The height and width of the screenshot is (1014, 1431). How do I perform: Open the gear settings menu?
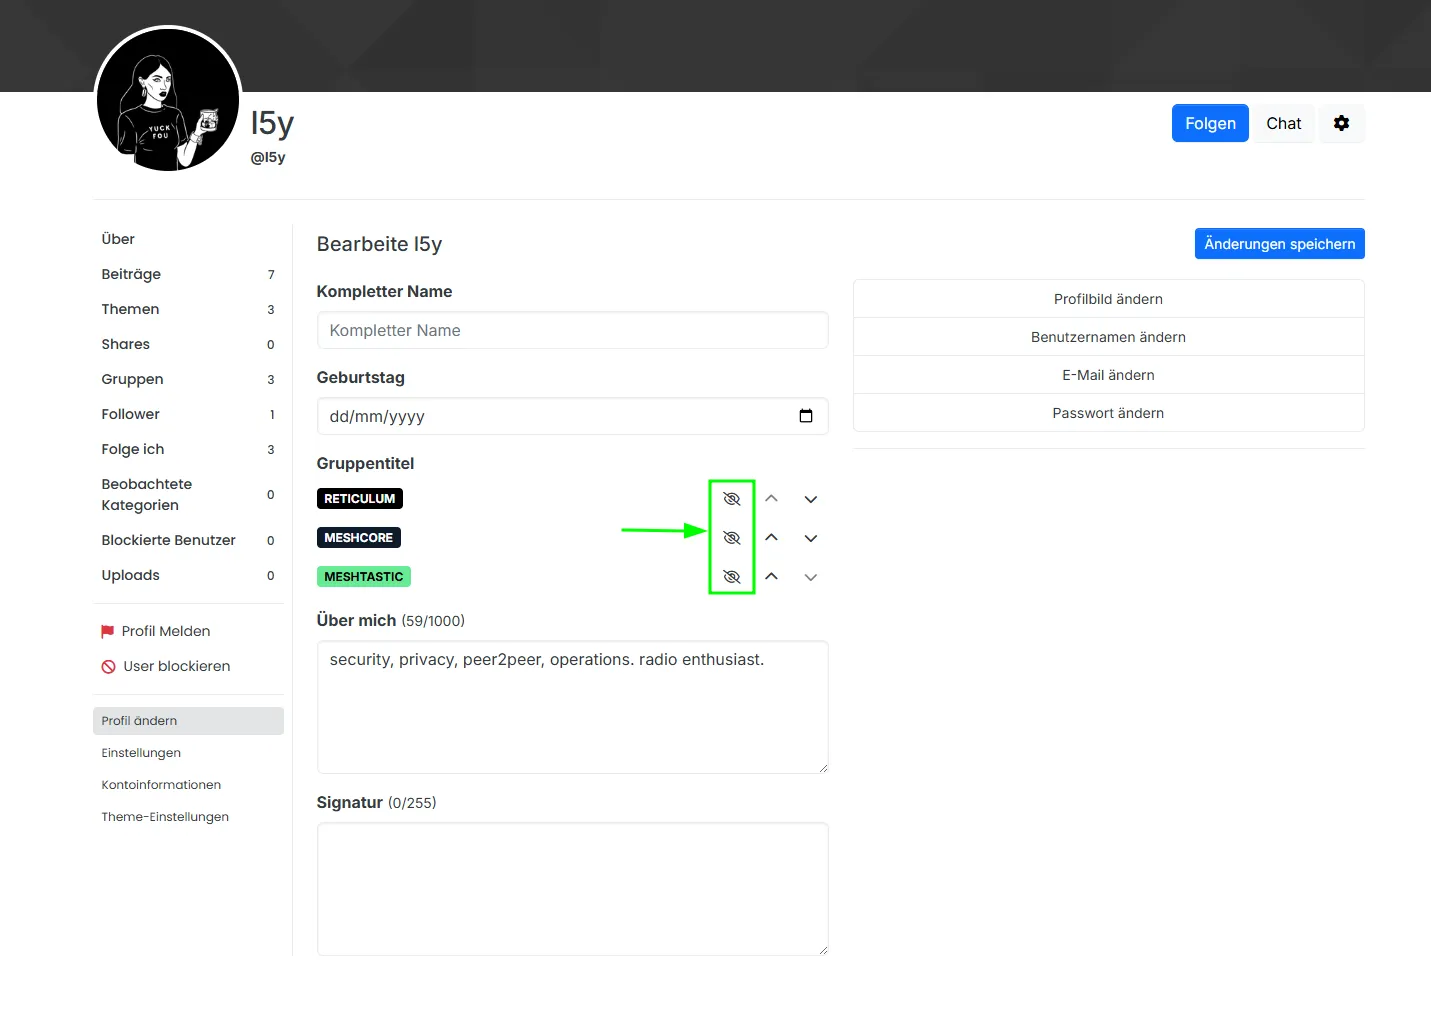coord(1341,123)
